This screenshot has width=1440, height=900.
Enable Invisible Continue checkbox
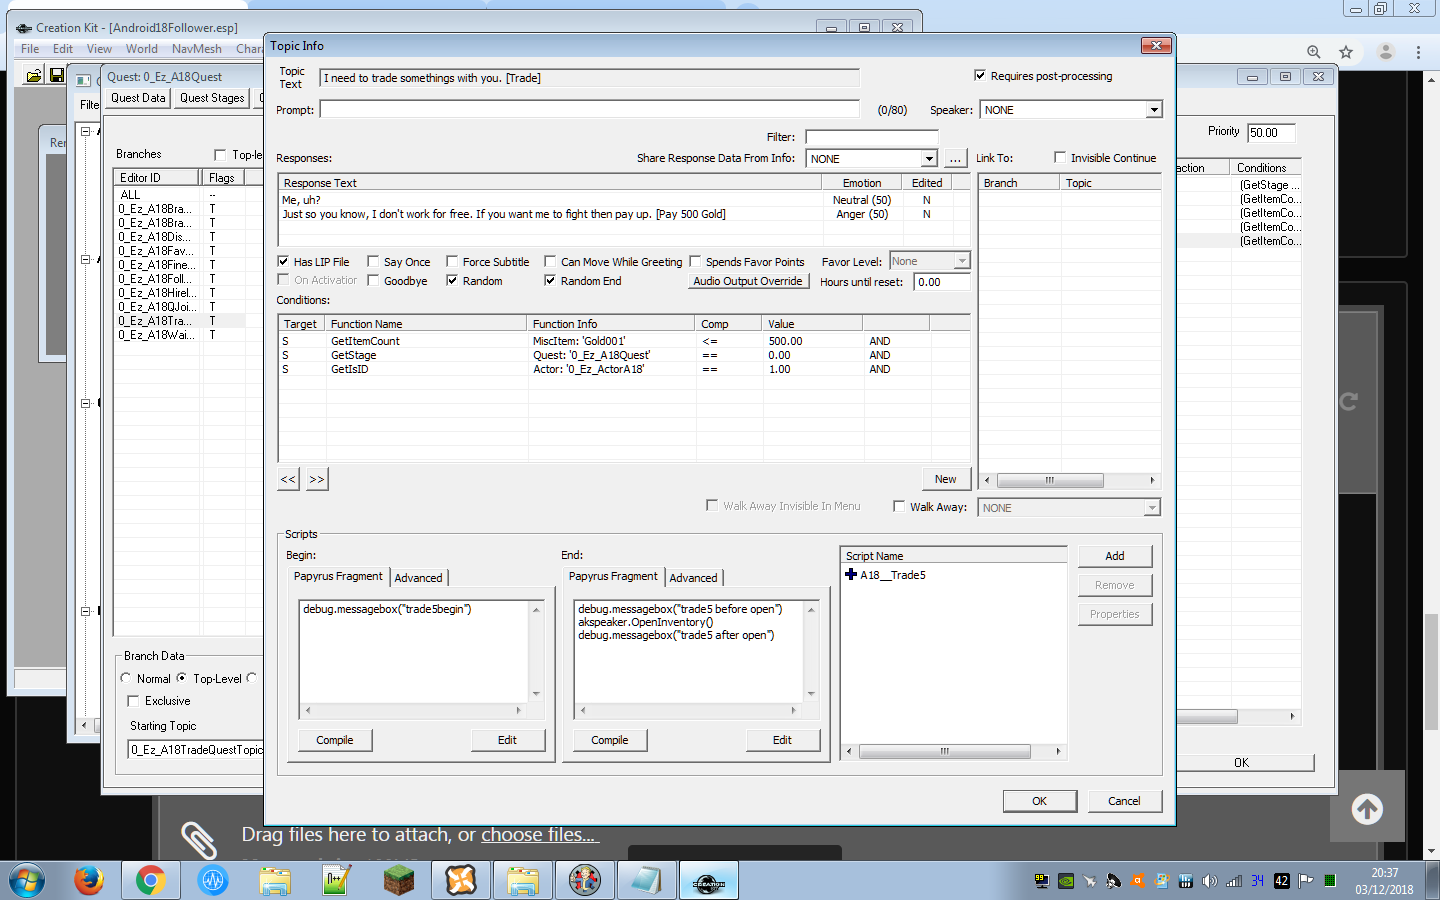pos(1060,157)
